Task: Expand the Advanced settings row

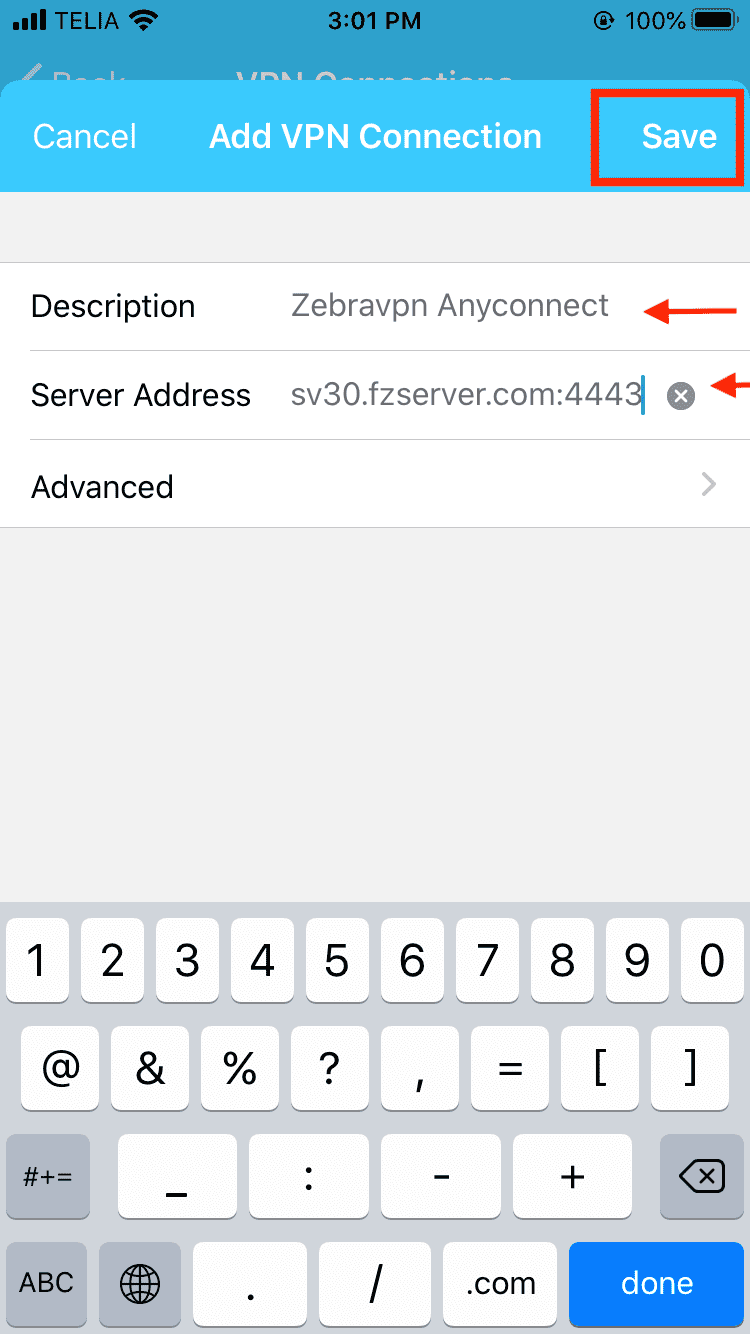Action: pyautogui.click(x=375, y=485)
